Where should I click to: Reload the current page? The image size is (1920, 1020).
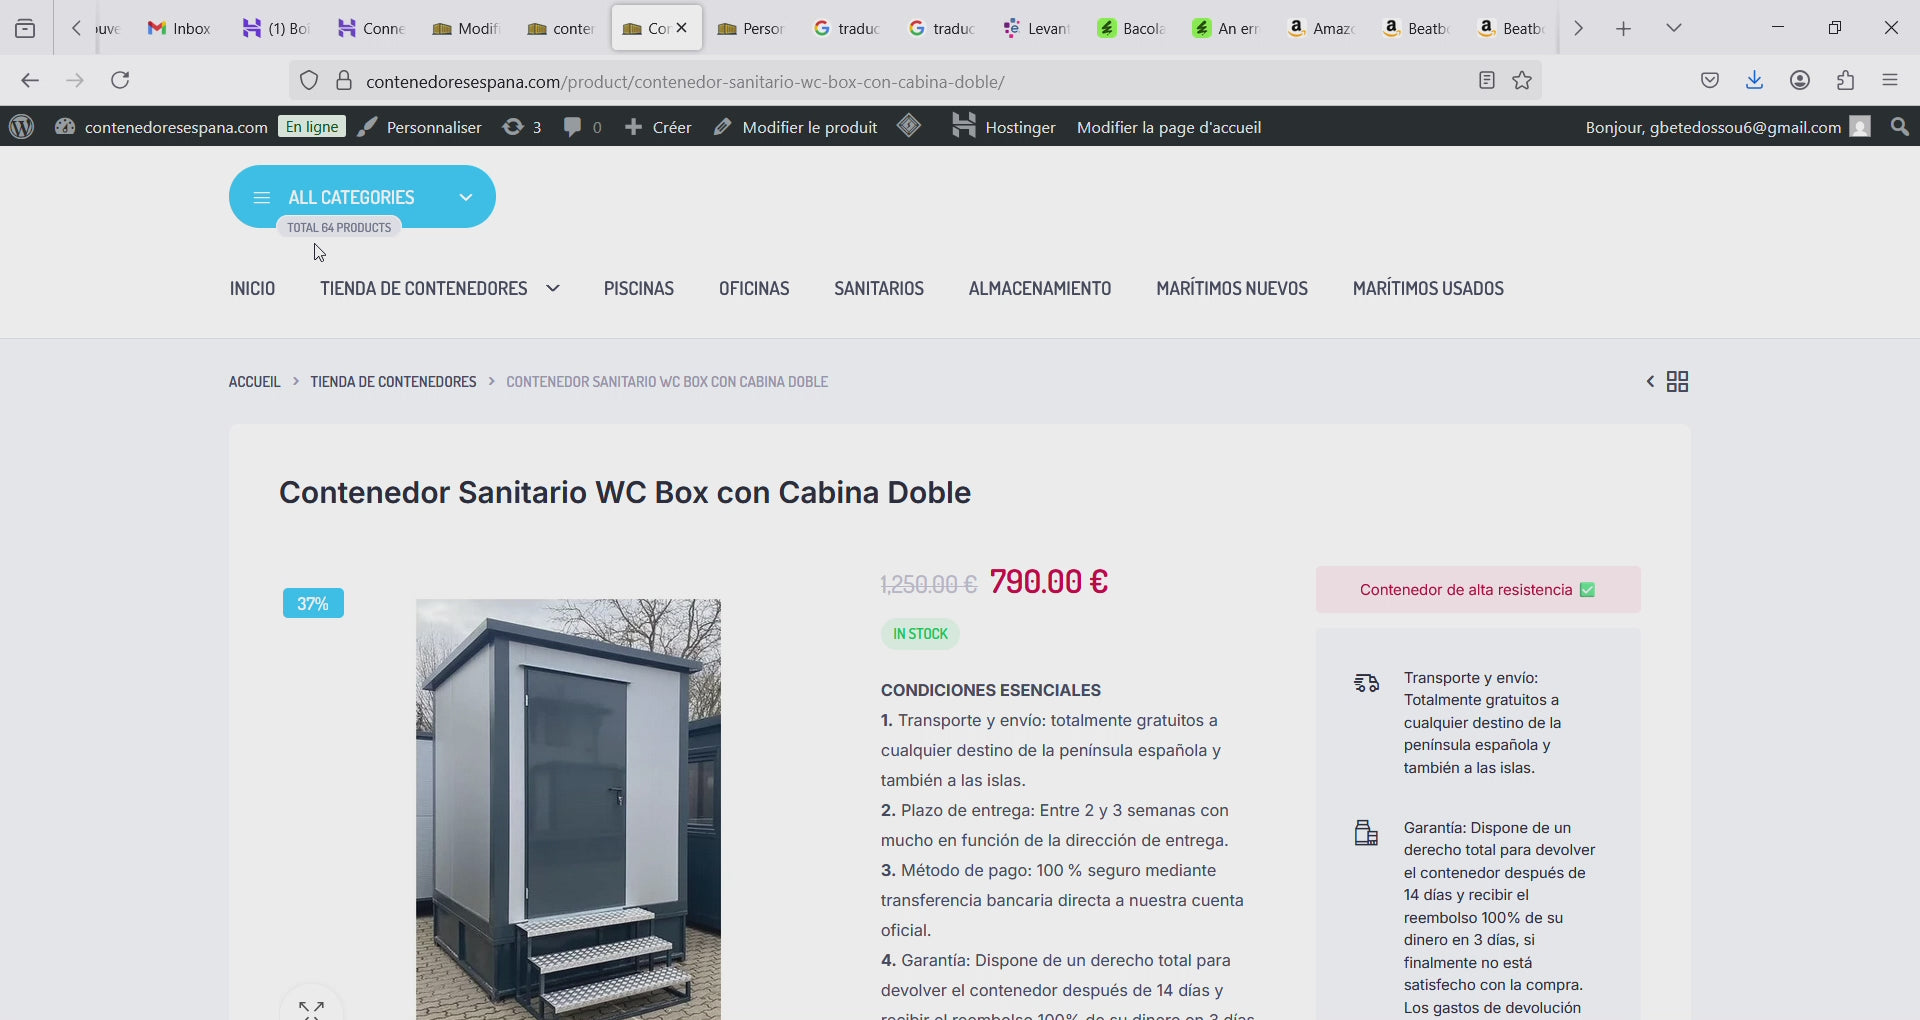[x=120, y=81]
